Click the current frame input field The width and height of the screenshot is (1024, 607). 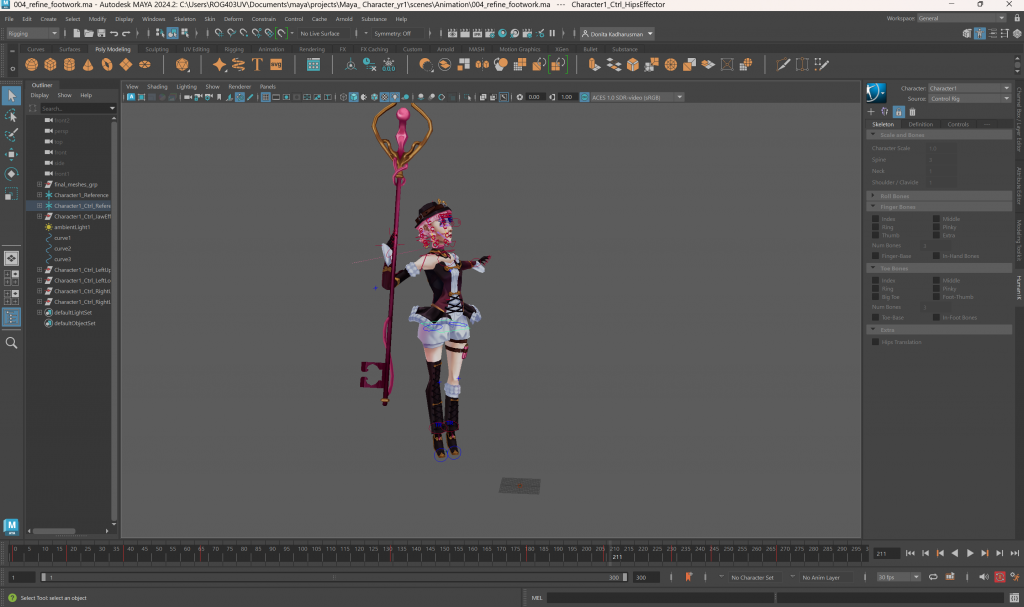(x=886, y=553)
